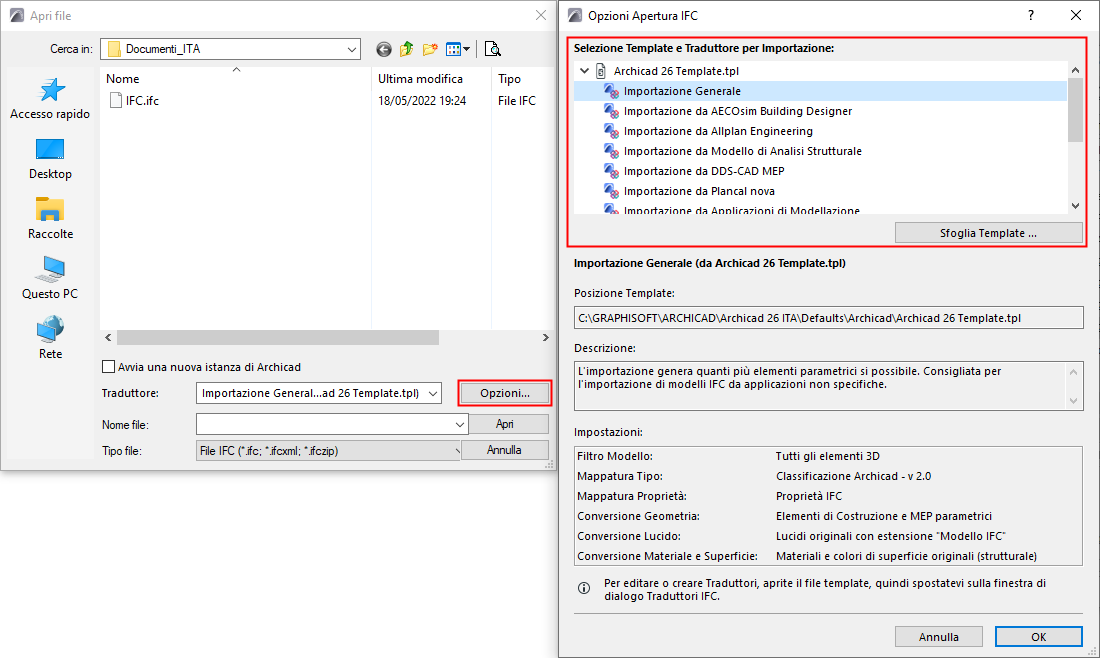Open the Cerca in folder dropdown
Screen dimensions: 1100x658
coord(351,49)
